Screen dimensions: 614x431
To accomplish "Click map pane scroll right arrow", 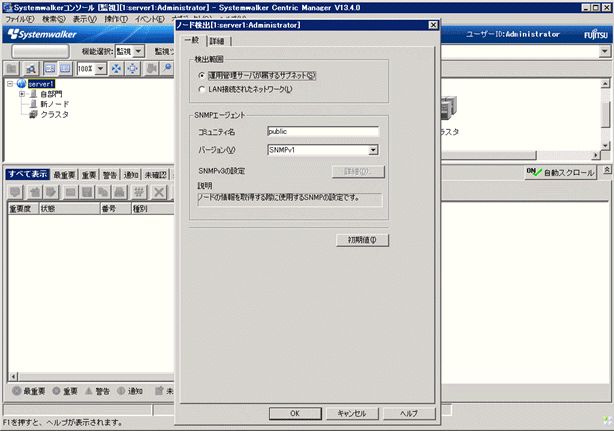I will click(596, 155).
